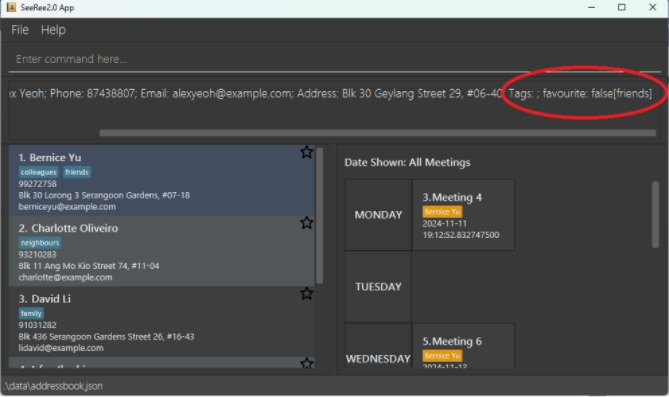The height and width of the screenshot is (397, 669).
Task: Click the contact list vertical scrollbar
Action: point(320,216)
